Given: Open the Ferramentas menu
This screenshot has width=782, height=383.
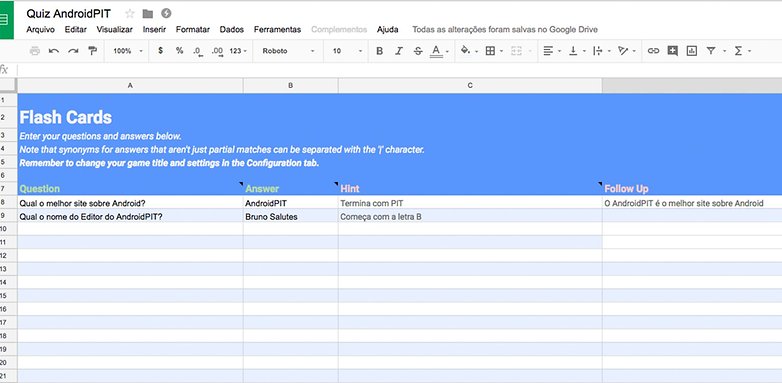Looking at the screenshot, I should pyautogui.click(x=277, y=29).
